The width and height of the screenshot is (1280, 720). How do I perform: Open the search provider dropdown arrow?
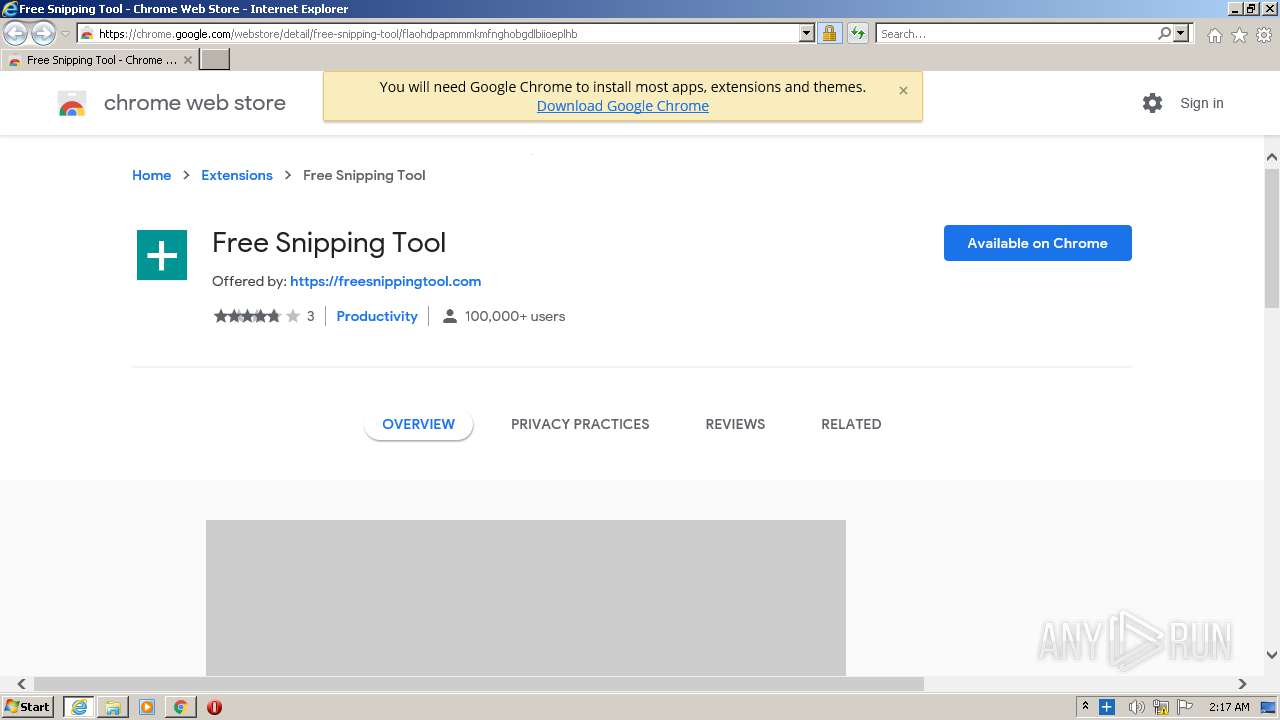click(x=1181, y=34)
